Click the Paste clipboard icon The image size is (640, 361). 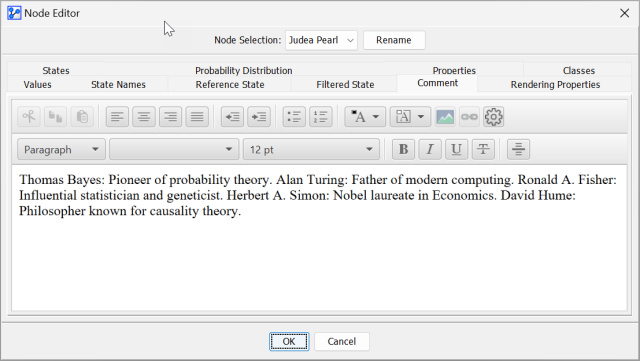82,117
